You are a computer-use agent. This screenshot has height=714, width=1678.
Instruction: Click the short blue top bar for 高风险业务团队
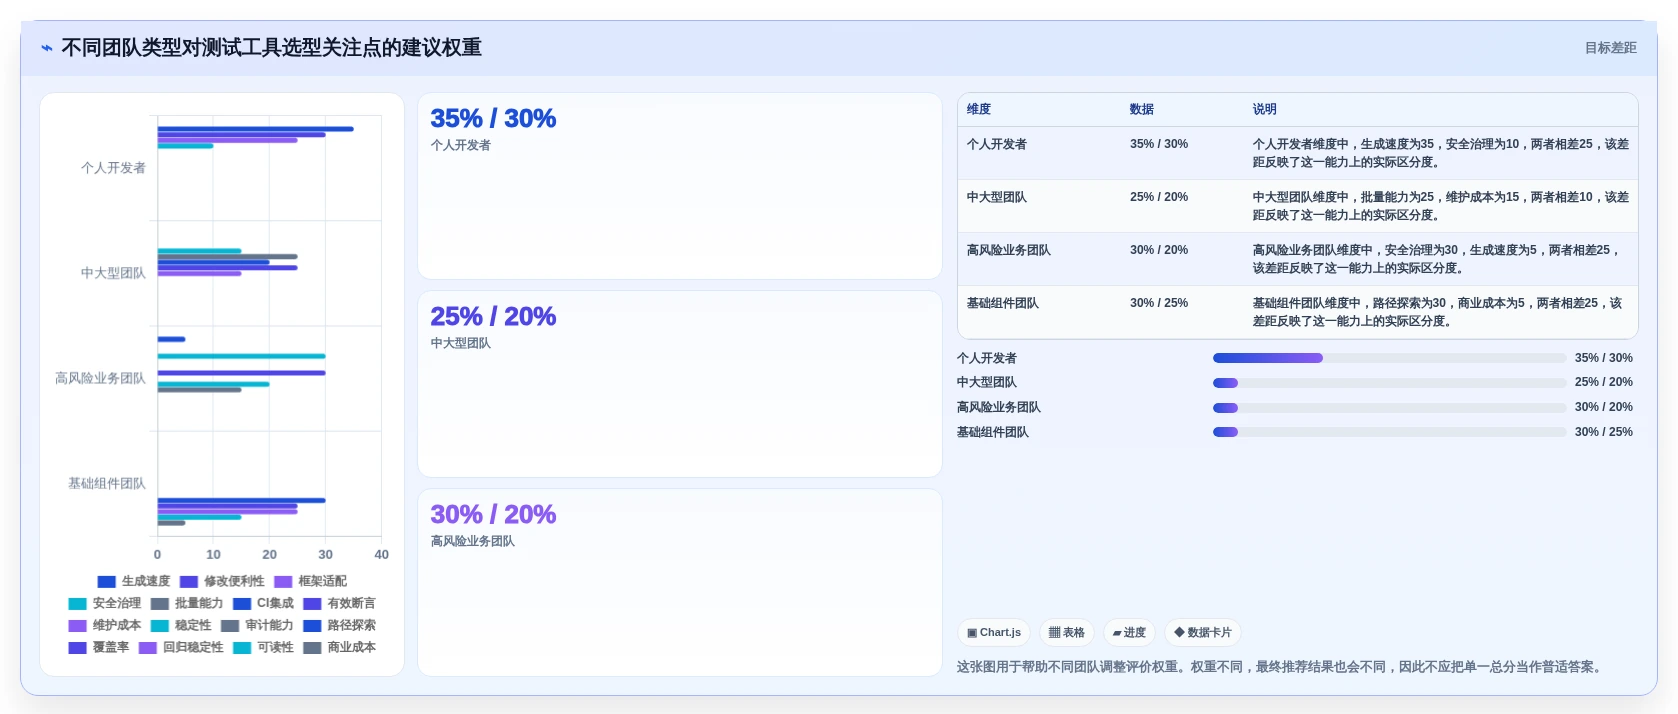(171, 339)
